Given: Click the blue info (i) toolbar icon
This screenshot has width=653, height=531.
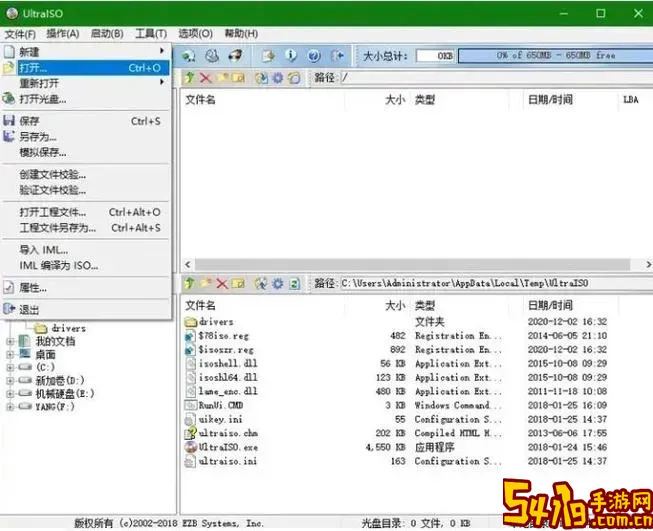Looking at the screenshot, I should [x=291, y=55].
